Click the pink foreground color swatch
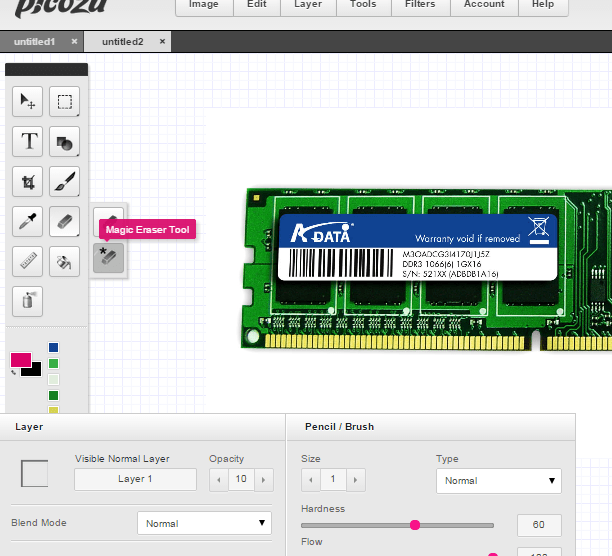Image resolution: width=612 pixels, height=556 pixels. coord(19,359)
